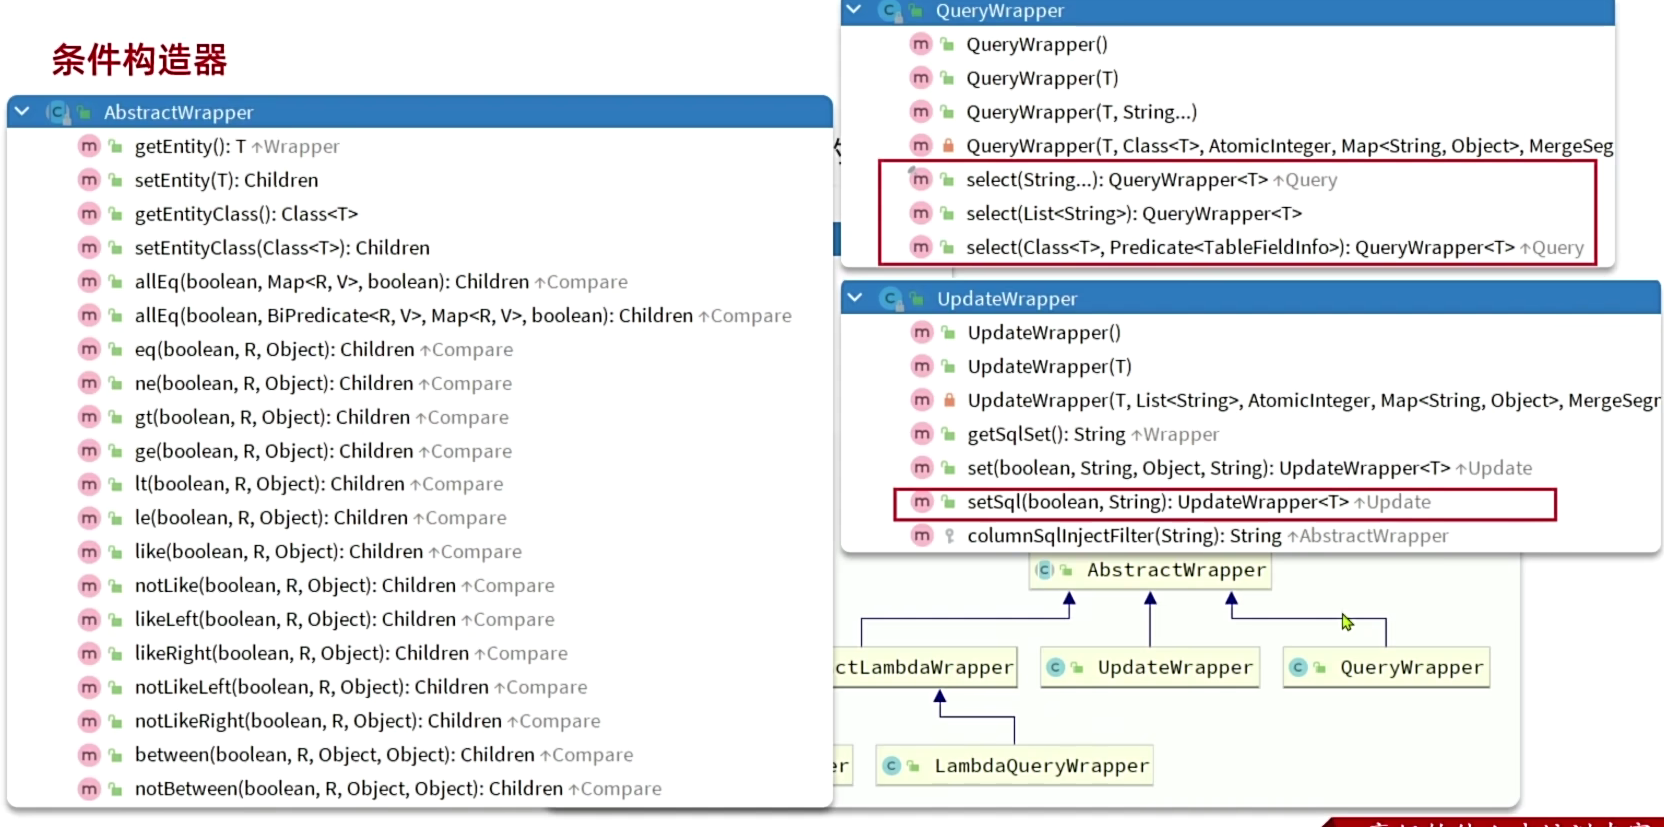Click the UpdateWrapper node in class diagram

[1150, 668]
